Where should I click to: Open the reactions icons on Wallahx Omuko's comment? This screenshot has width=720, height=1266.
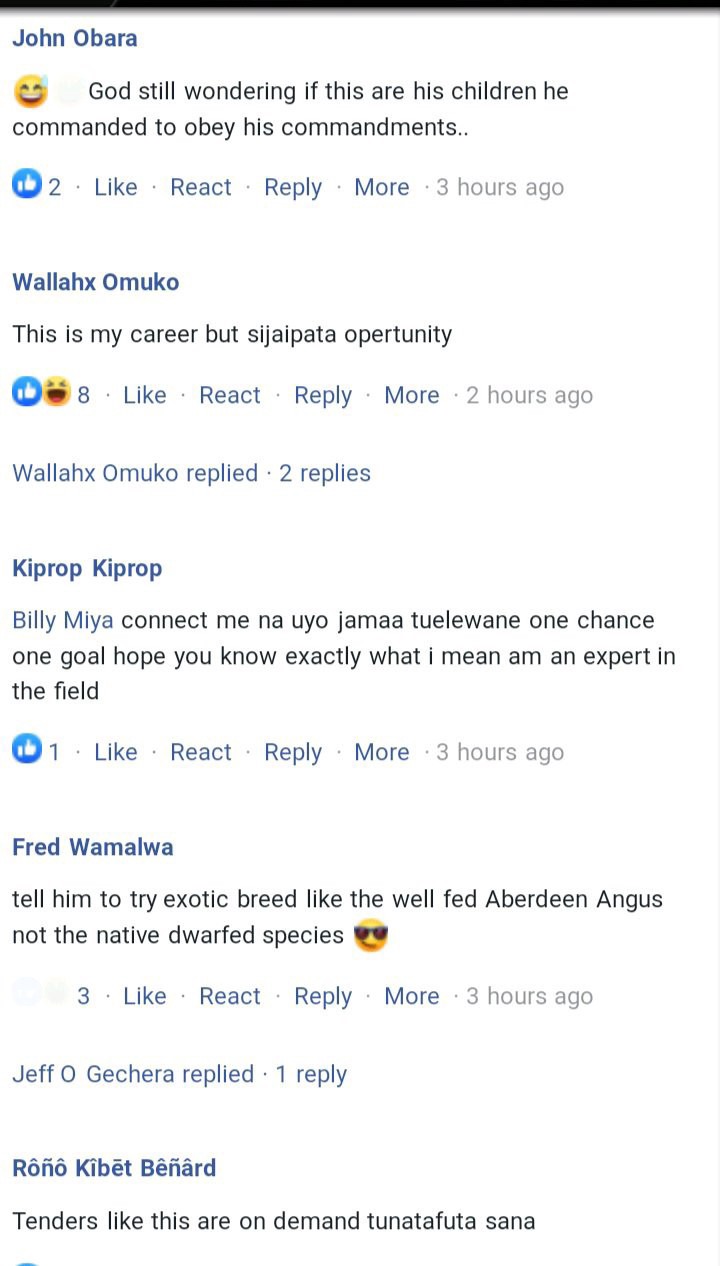[41, 393]
